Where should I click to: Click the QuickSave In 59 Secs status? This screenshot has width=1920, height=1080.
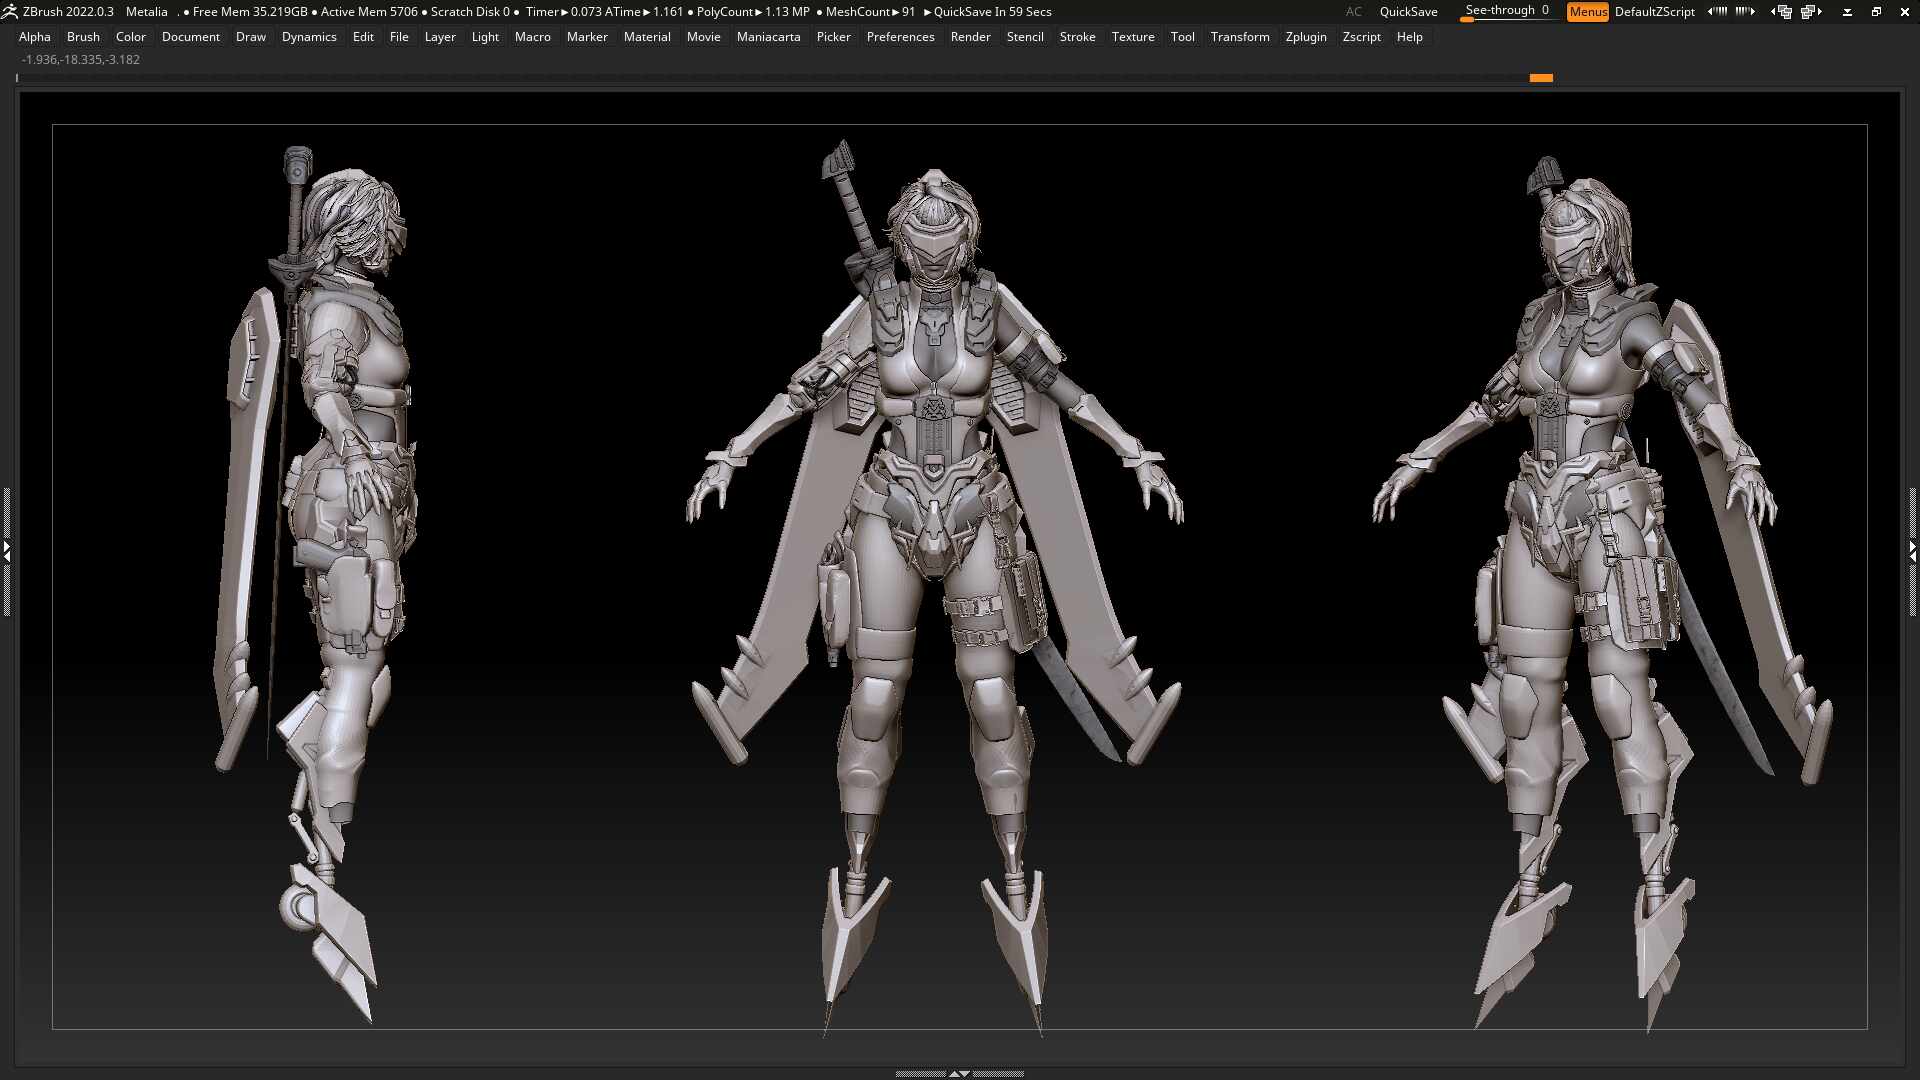pos(988,12)
